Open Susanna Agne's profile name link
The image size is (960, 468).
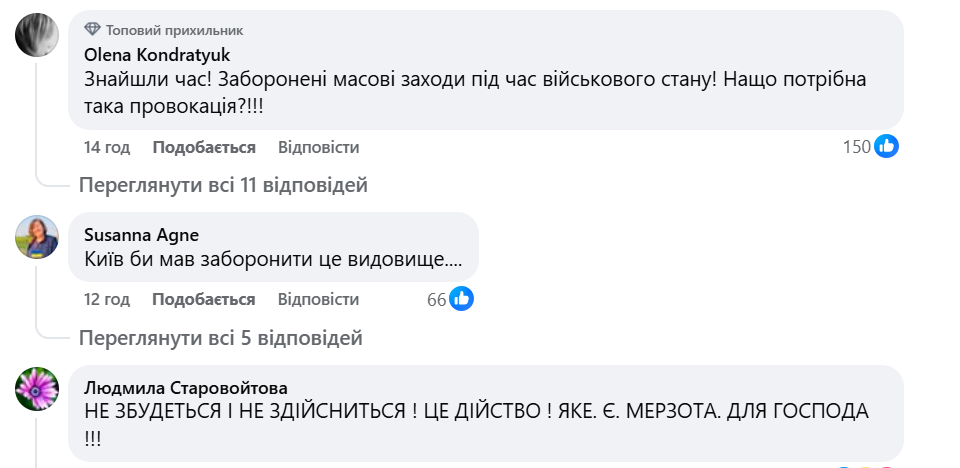coord(141,236)
